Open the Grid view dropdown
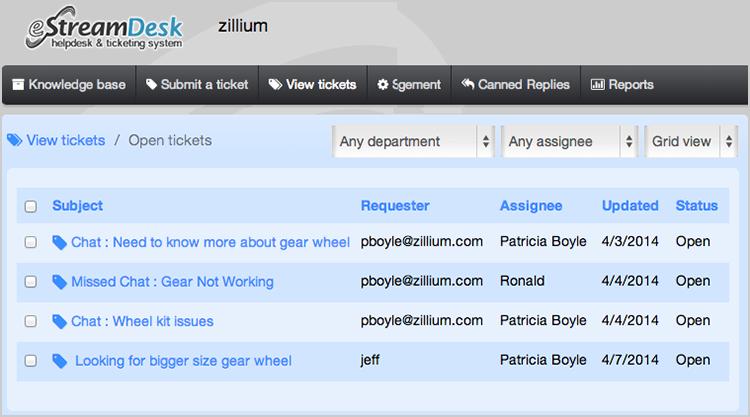This screenshot has height=417, width=750. [x=691, y=142]
